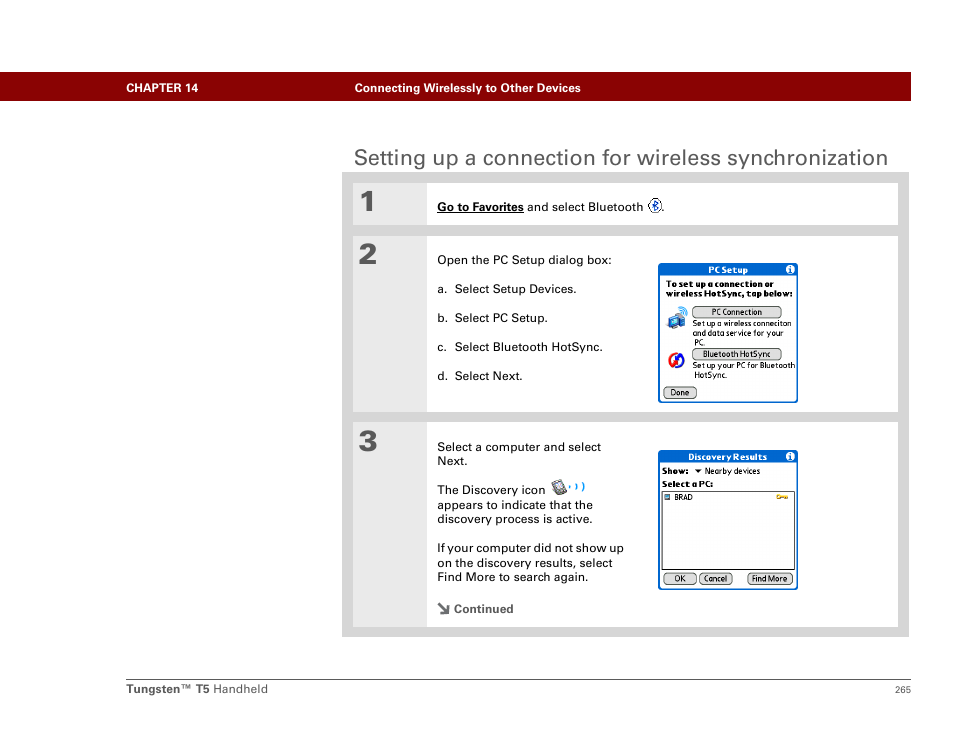
Task: Tap Done in PC Setup dialog
Action: tap(680, 392)
